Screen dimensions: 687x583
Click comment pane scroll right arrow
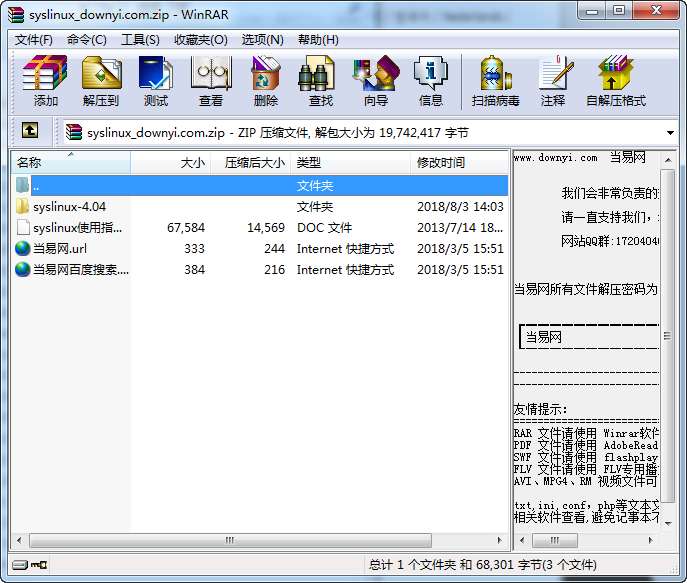point(651,540)
